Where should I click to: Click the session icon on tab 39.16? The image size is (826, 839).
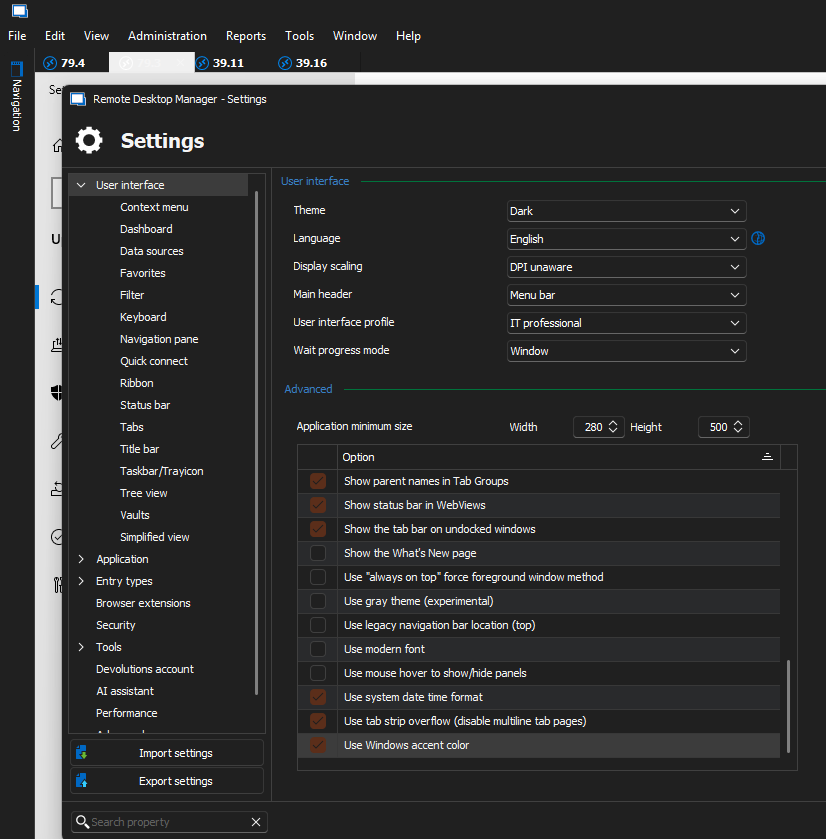pos(285,63)
